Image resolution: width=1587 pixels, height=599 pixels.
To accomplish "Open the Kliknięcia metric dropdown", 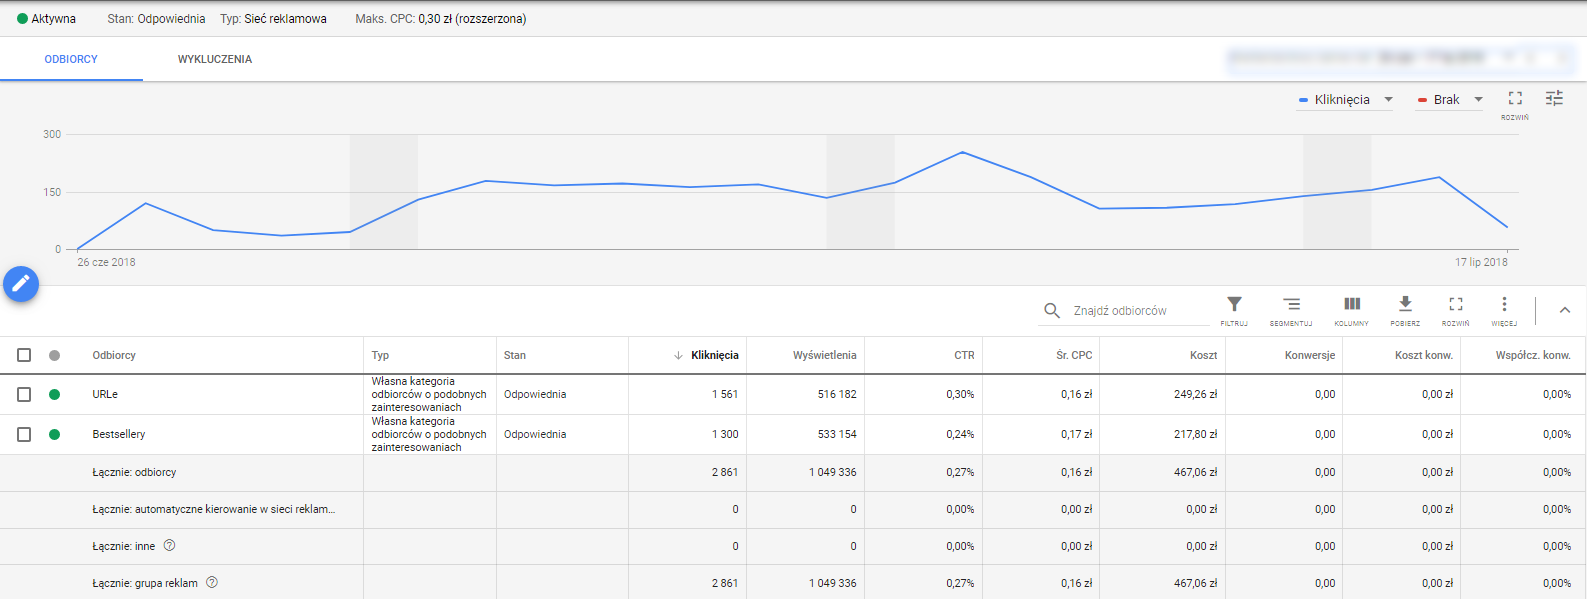I will point(1345,99).
